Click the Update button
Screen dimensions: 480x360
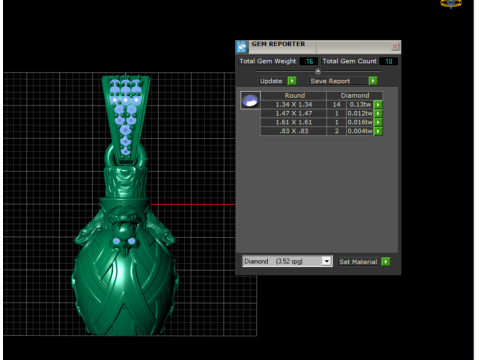[271, 81]
